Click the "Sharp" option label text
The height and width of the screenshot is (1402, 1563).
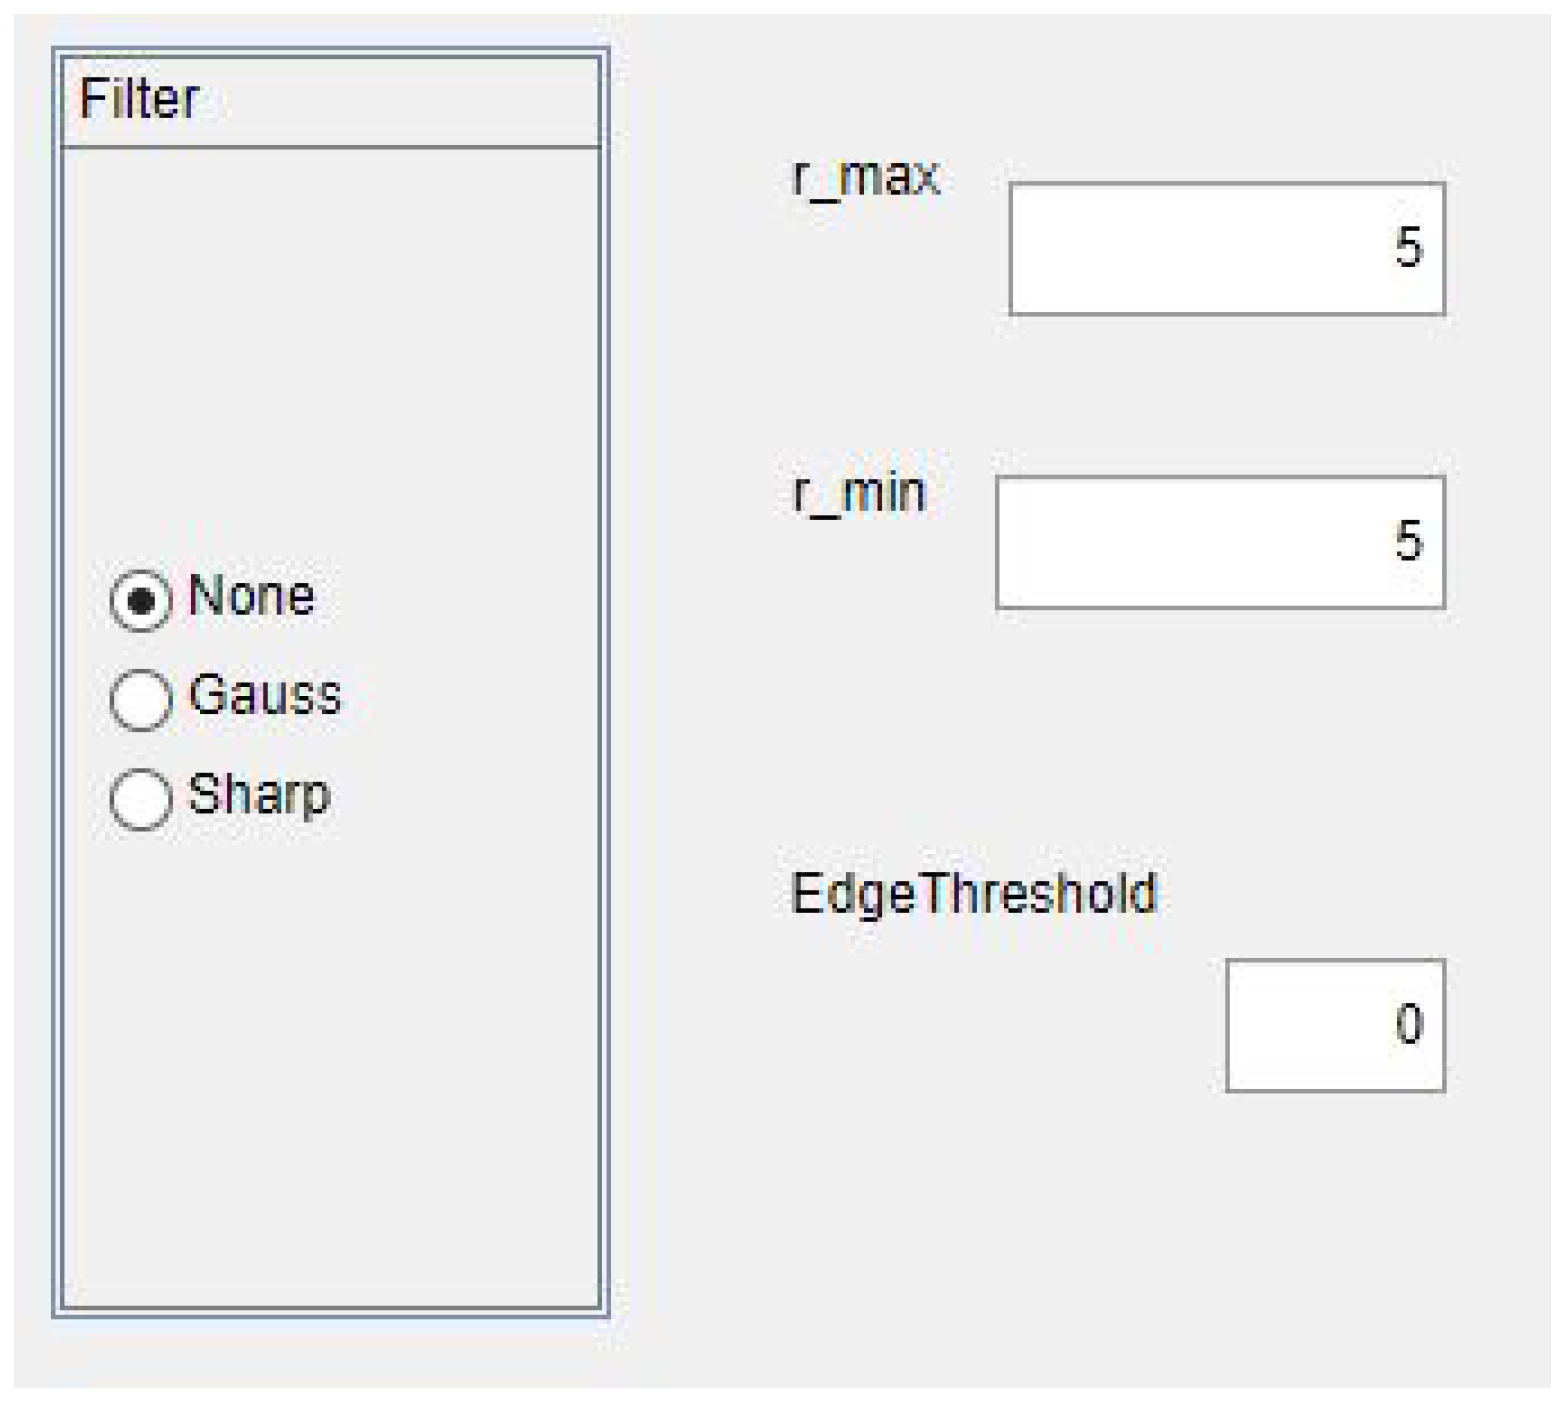click(x=259, y=795)
